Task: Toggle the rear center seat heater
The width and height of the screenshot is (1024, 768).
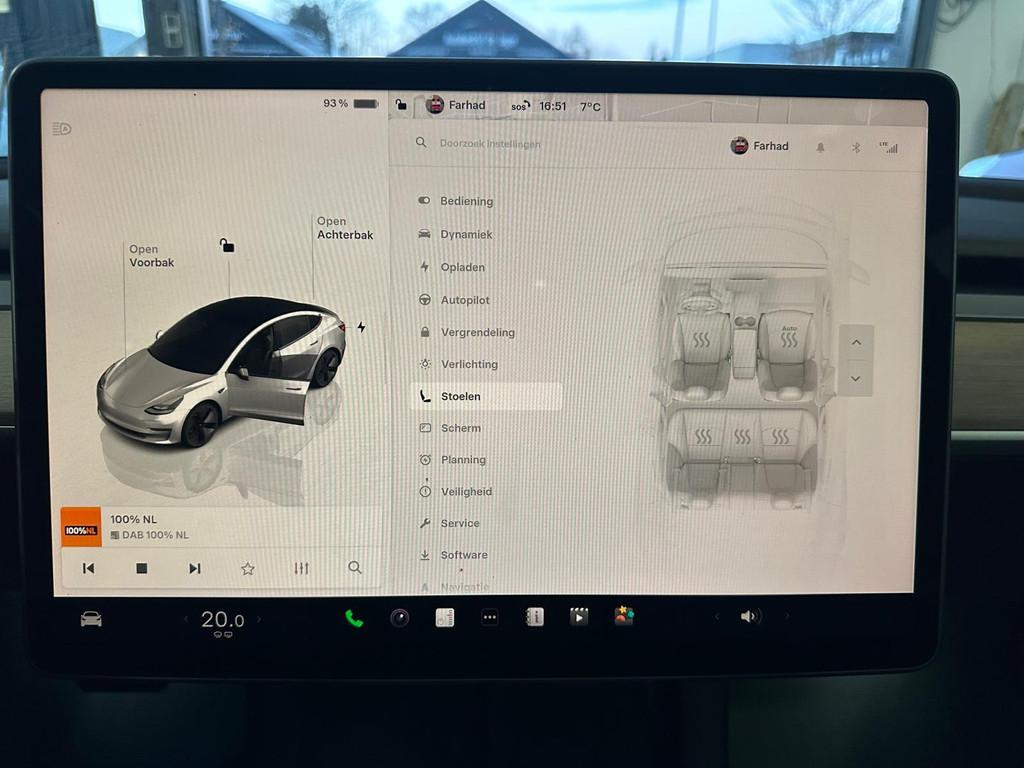Action: pos(741,437)
